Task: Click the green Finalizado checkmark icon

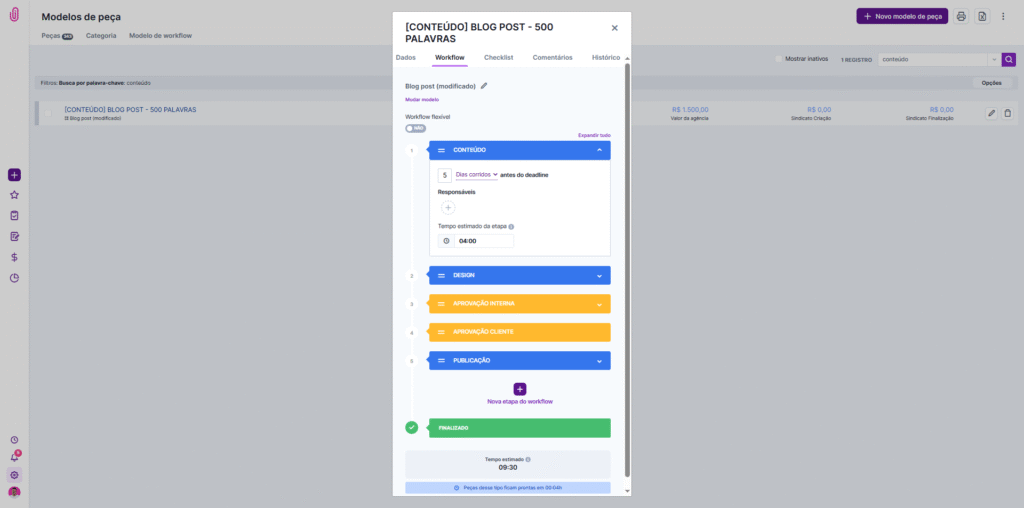Action: [x=412, y=427]
